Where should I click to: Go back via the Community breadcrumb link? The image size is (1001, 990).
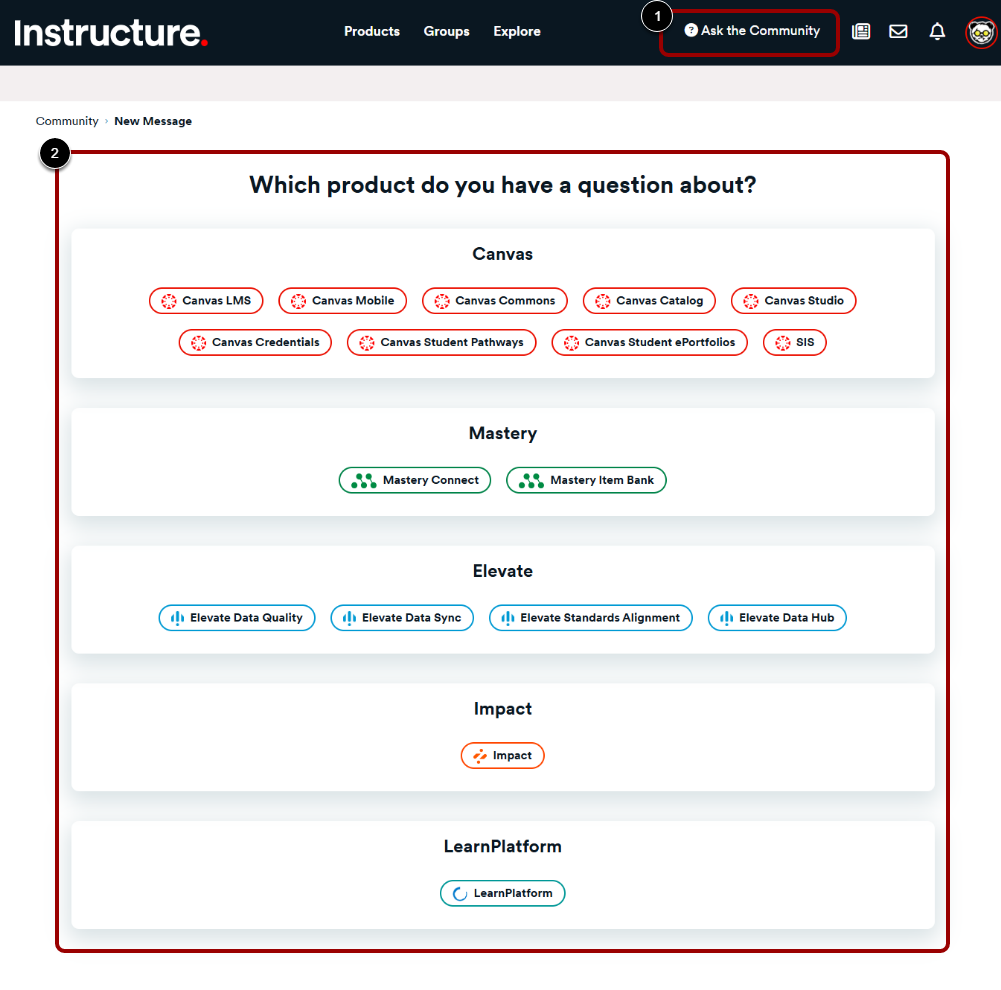click(67, 120)
